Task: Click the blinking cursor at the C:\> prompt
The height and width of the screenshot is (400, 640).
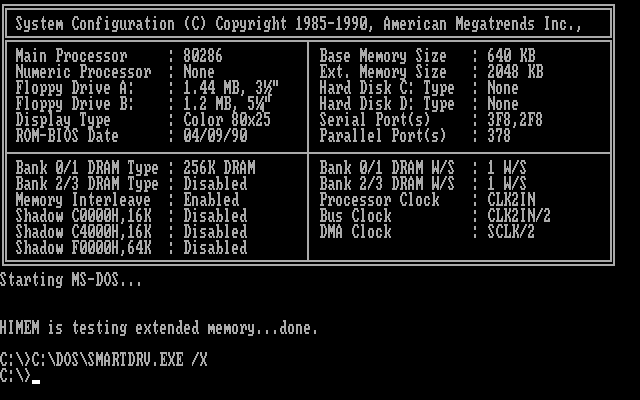Action: coord(36,382)
